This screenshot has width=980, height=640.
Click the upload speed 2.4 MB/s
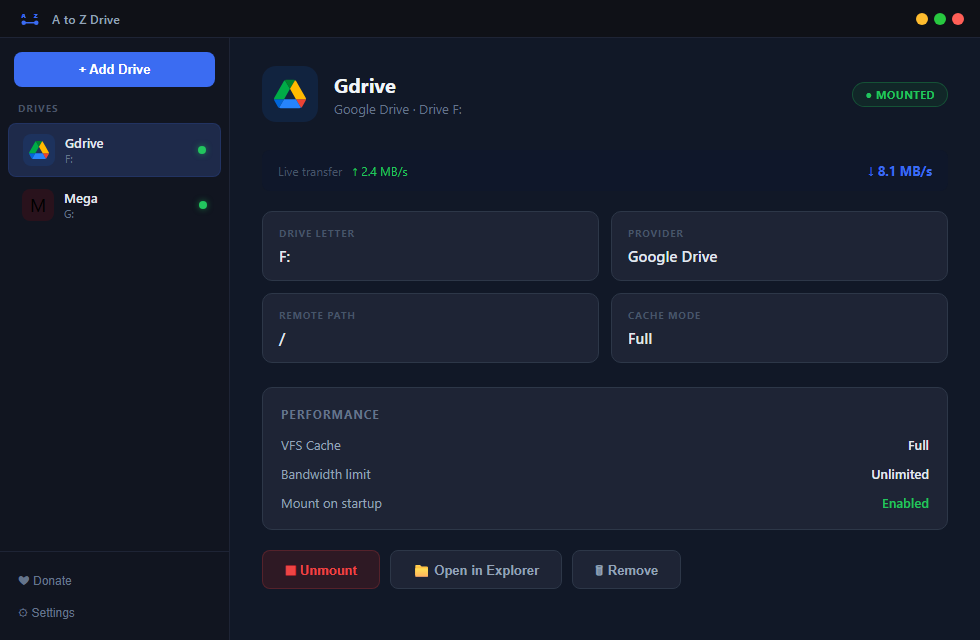click(x=379, y=172)
